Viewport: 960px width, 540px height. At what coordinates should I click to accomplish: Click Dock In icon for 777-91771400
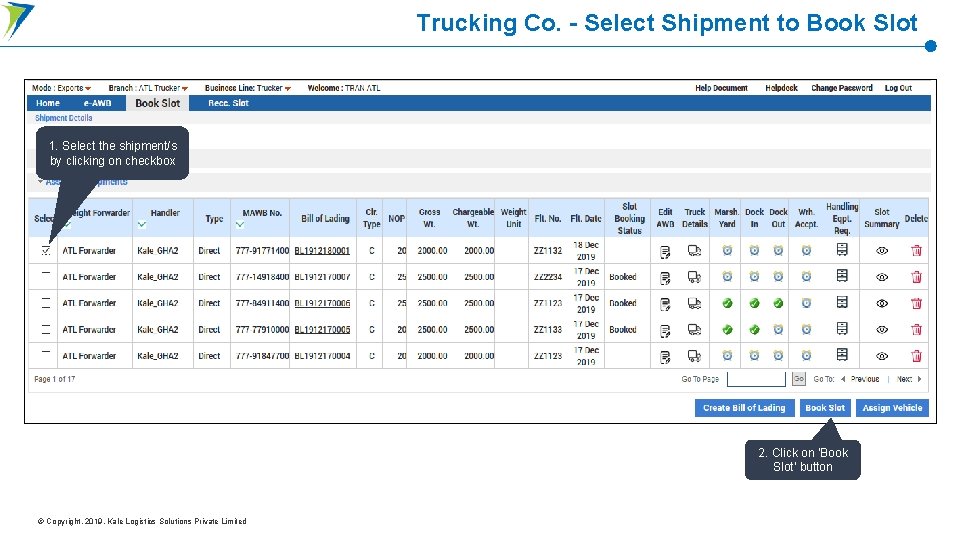pyautogui.click(x=754, y=250)
